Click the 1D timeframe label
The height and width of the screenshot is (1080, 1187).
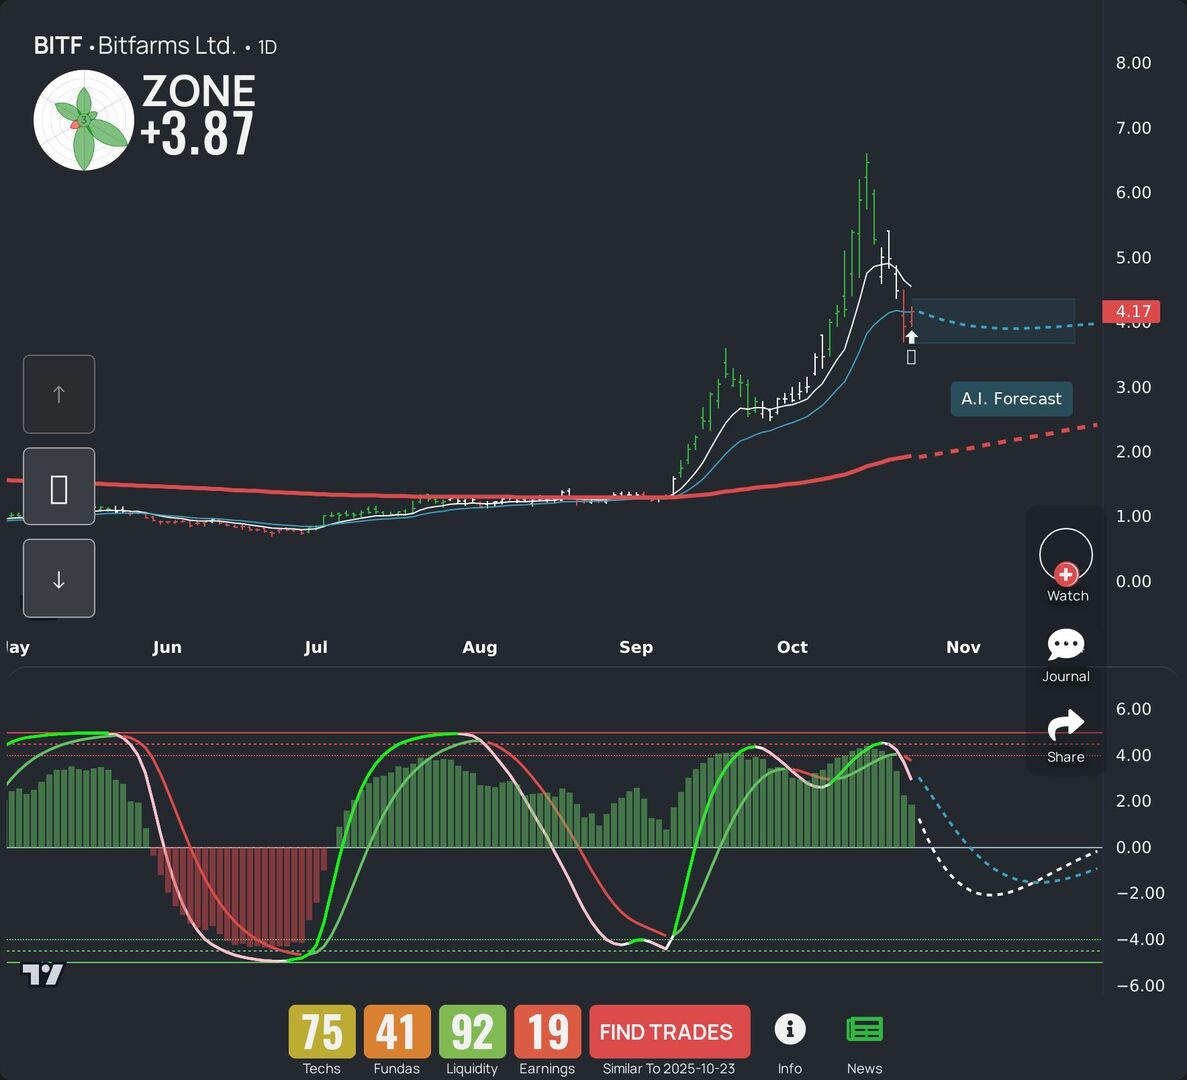coord(267,48)
